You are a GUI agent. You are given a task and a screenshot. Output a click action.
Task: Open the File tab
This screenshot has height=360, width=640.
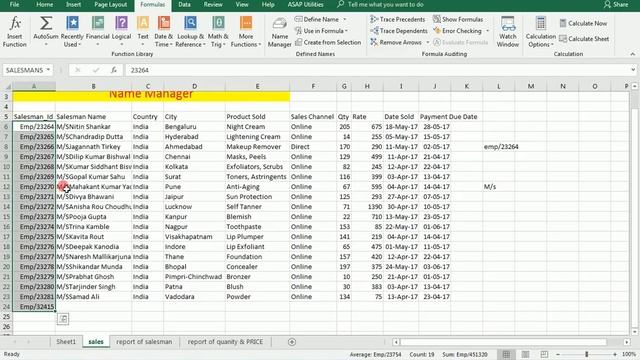14,4
